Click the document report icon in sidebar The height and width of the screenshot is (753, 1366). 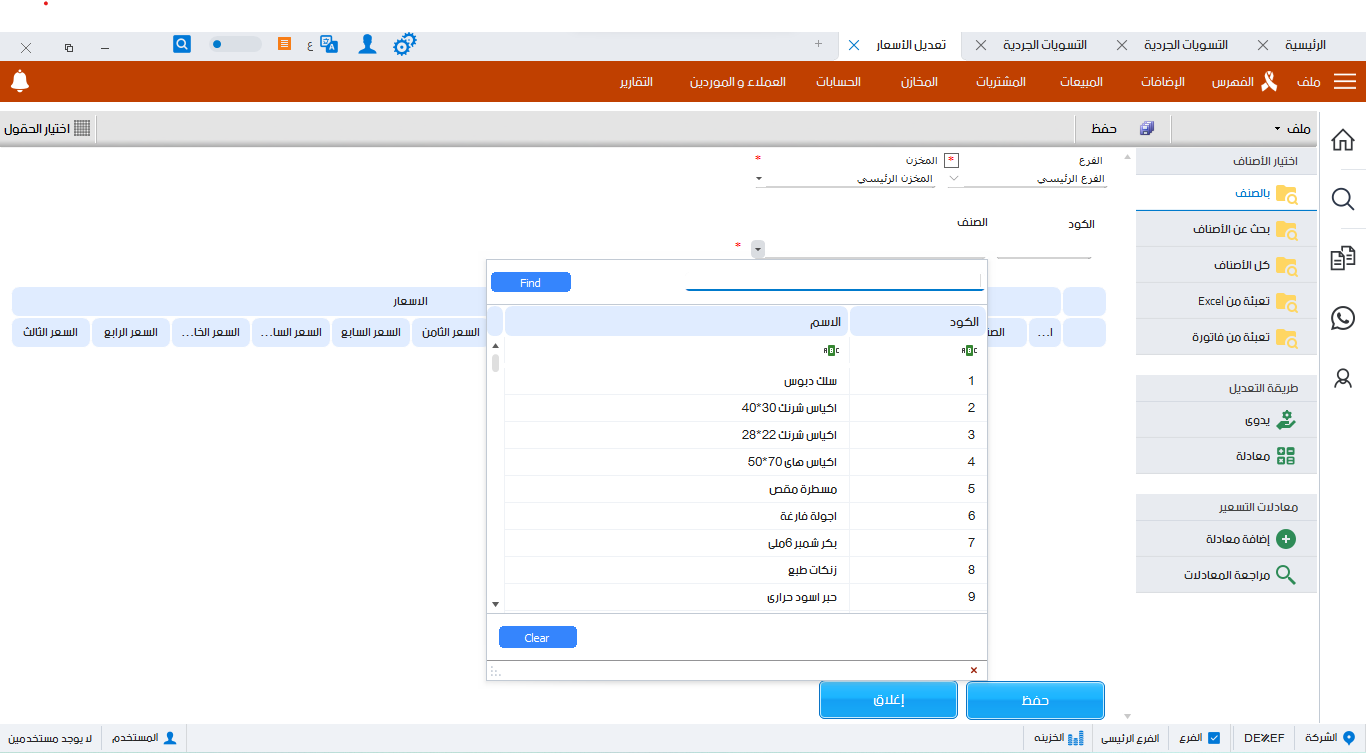[1343, 259]
